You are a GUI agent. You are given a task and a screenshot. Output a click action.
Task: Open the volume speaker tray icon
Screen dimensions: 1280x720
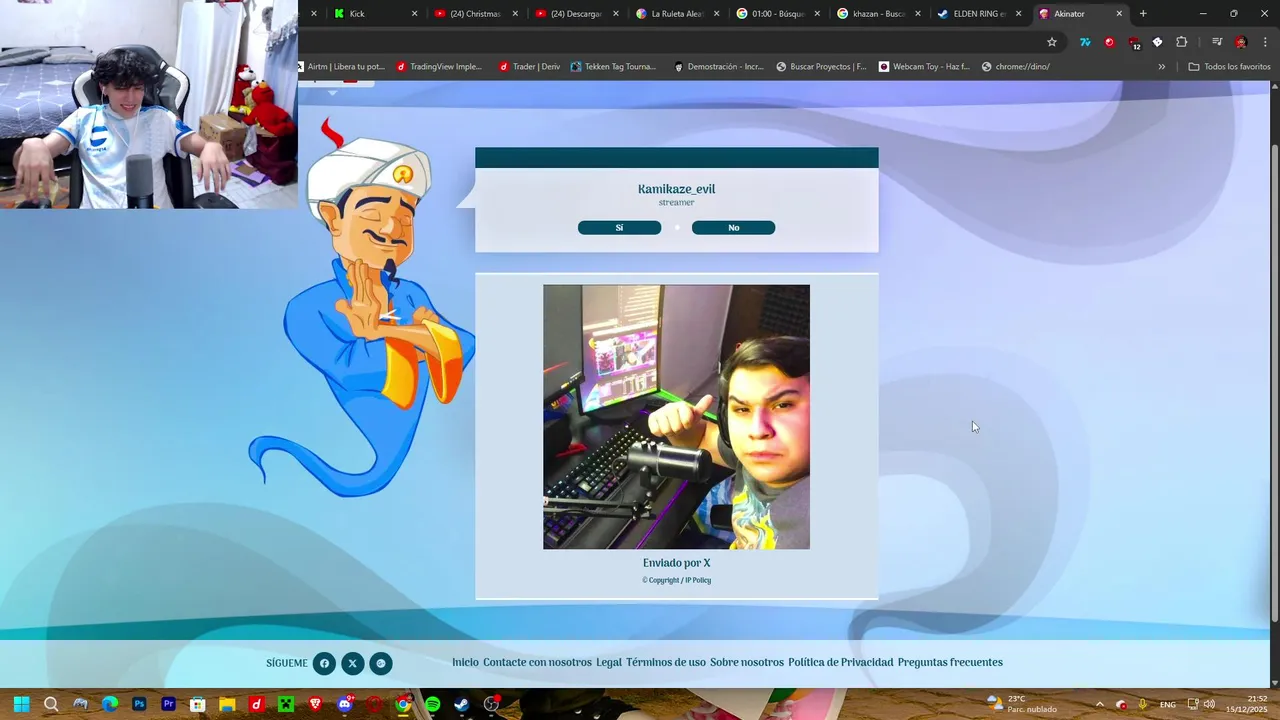1209,704
